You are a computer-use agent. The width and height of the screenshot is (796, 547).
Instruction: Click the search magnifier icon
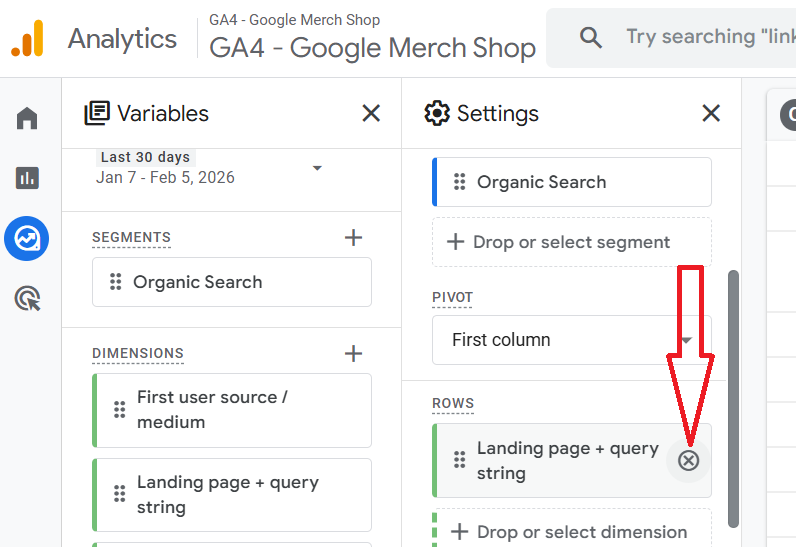(591, 38)
